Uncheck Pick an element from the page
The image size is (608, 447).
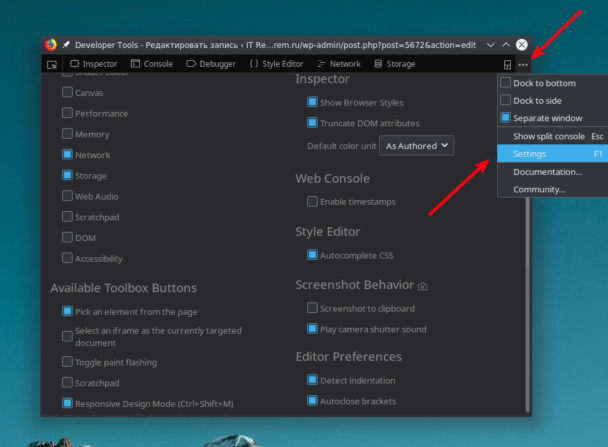pos(67,311)
